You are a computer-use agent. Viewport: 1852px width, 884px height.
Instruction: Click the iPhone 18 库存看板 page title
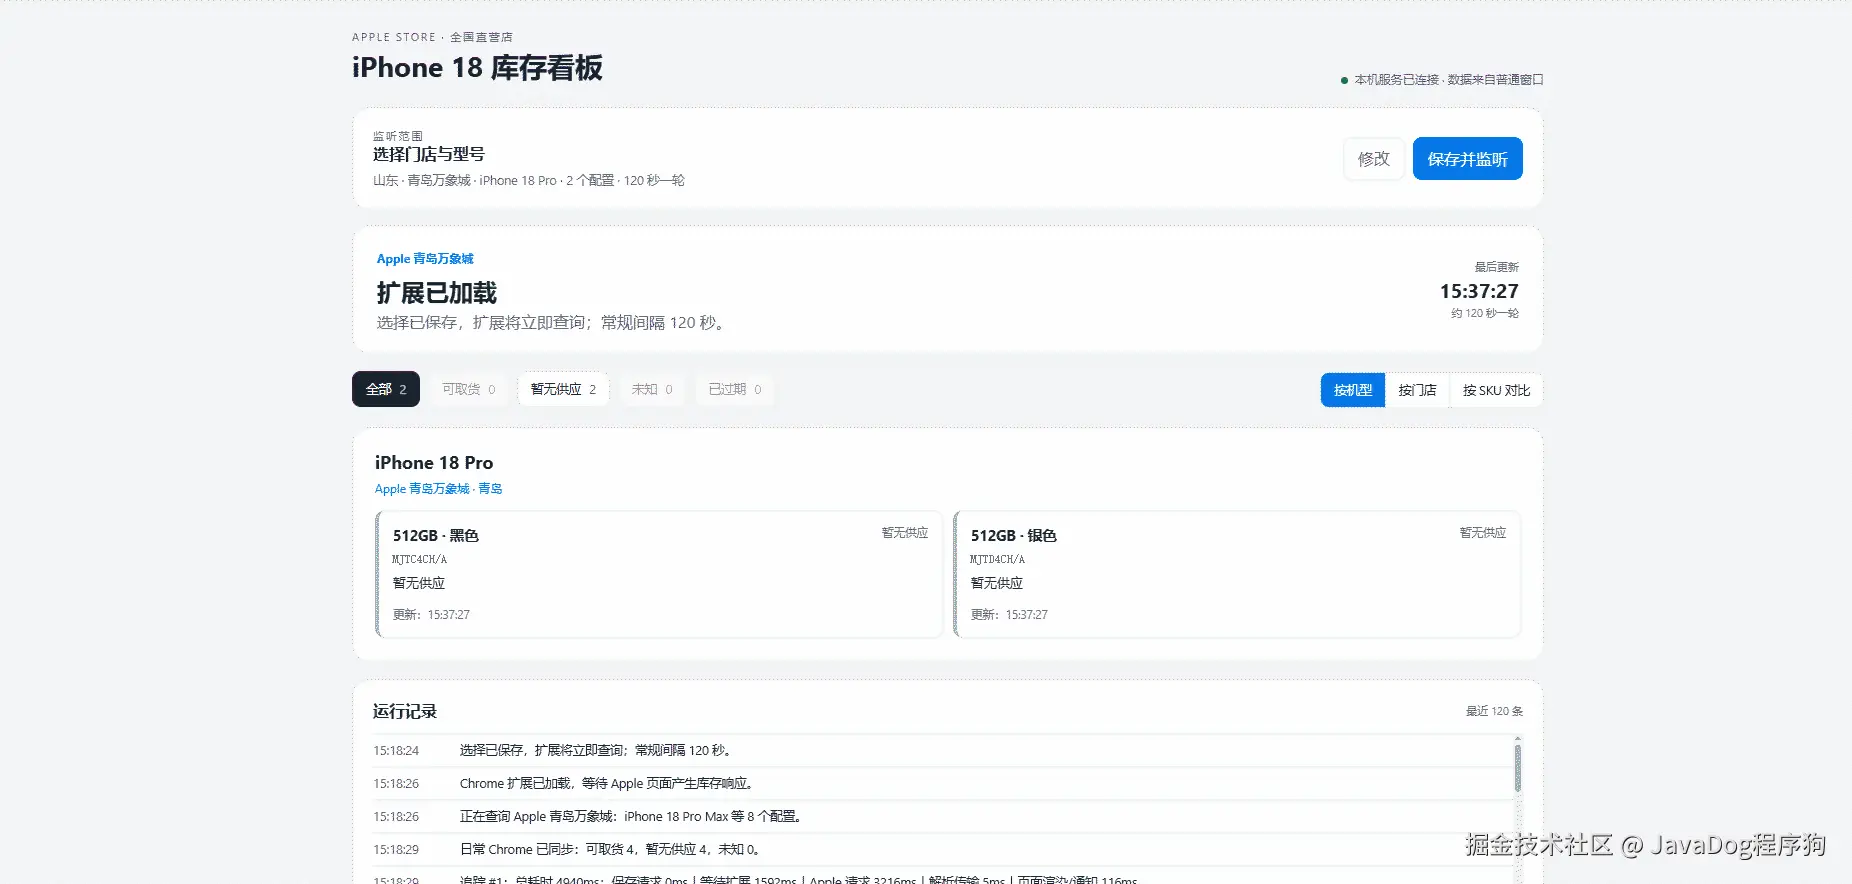[477, 68]
